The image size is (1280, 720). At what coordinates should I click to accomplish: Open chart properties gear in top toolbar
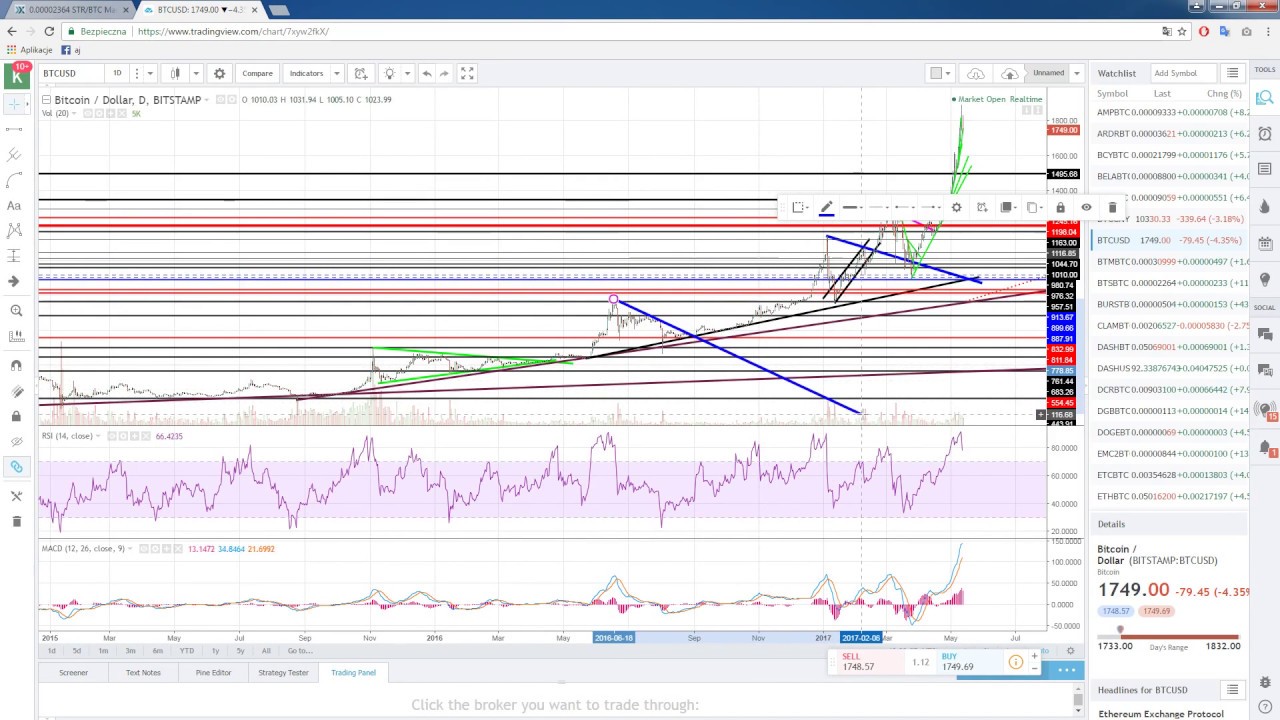[x=220, y=73]
